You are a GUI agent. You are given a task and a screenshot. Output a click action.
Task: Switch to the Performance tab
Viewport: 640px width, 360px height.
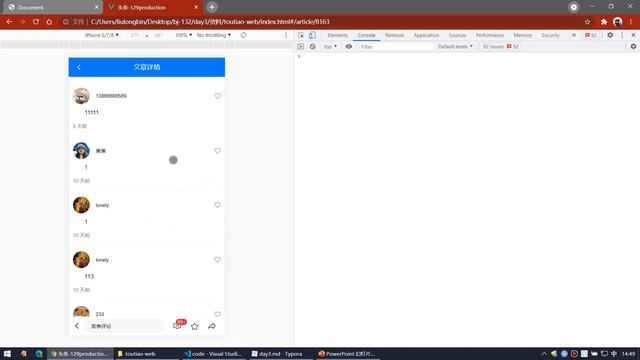click(x=489, y=35)
